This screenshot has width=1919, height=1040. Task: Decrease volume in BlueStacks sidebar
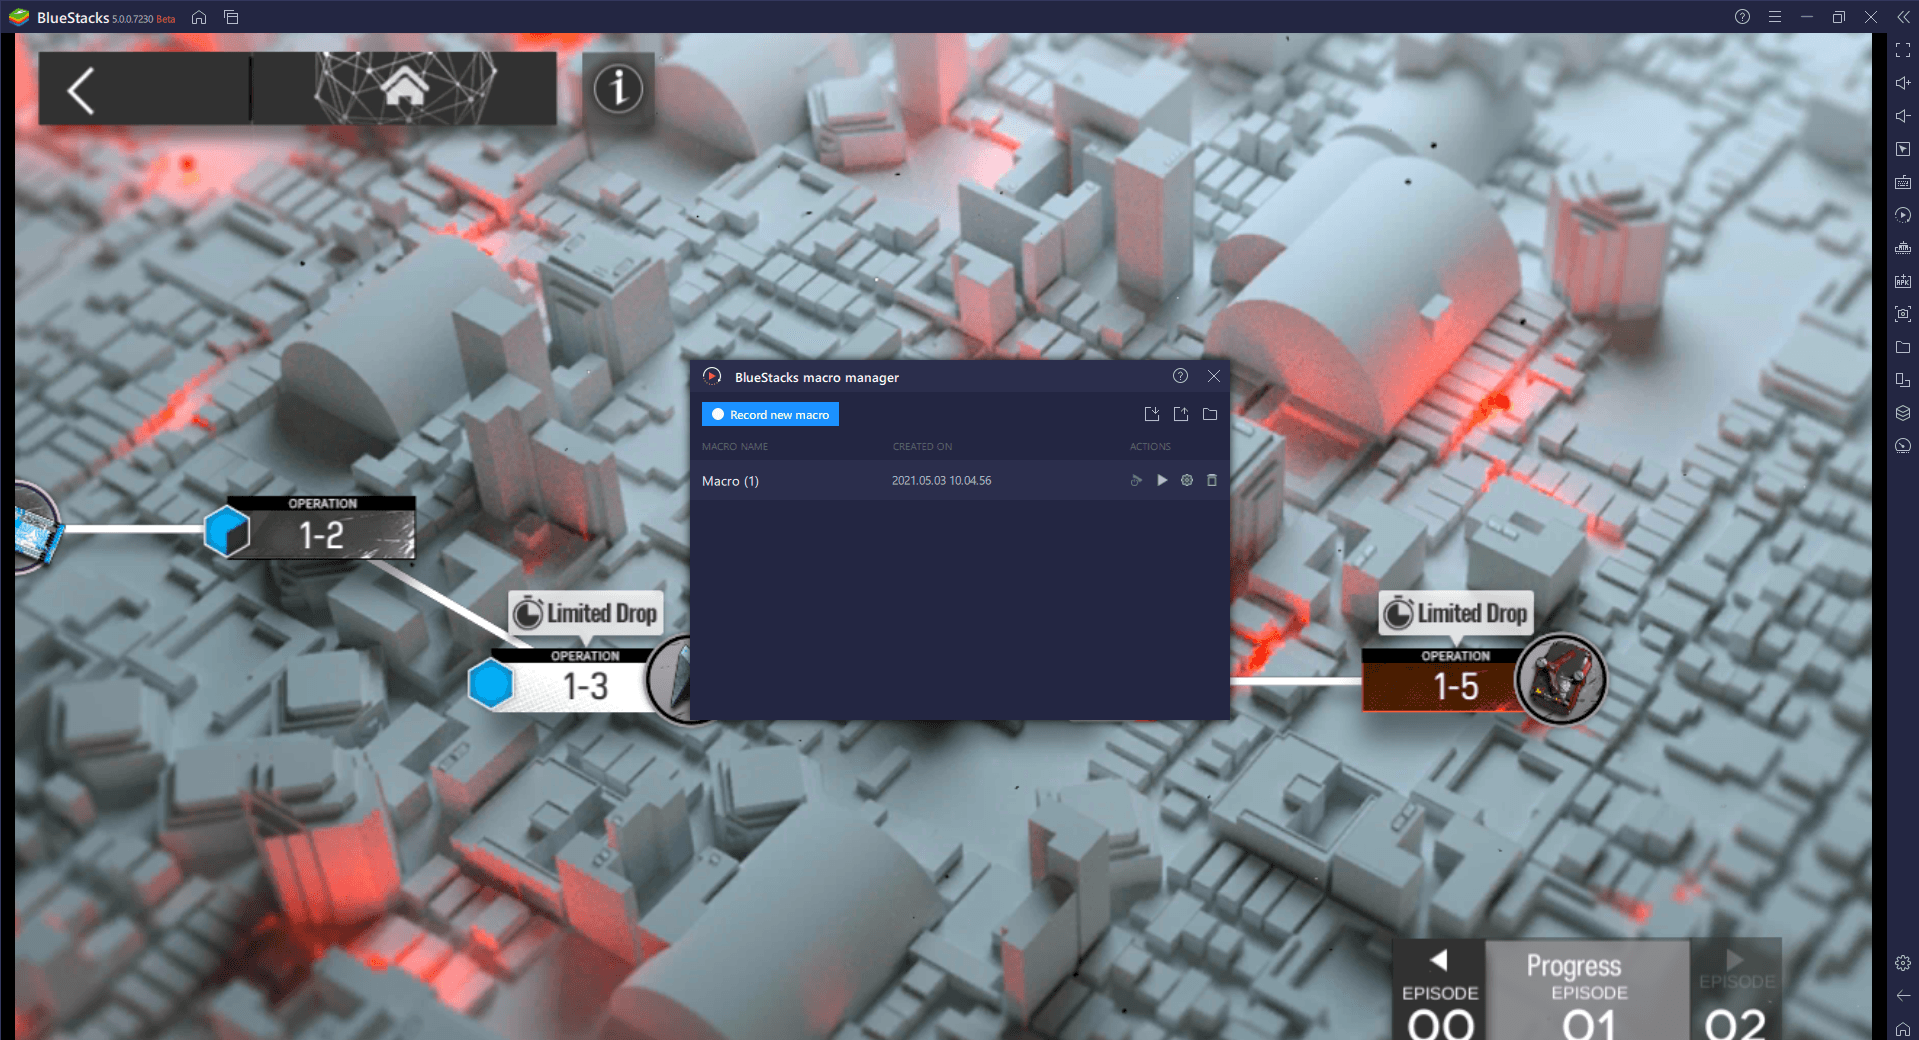1902,116
